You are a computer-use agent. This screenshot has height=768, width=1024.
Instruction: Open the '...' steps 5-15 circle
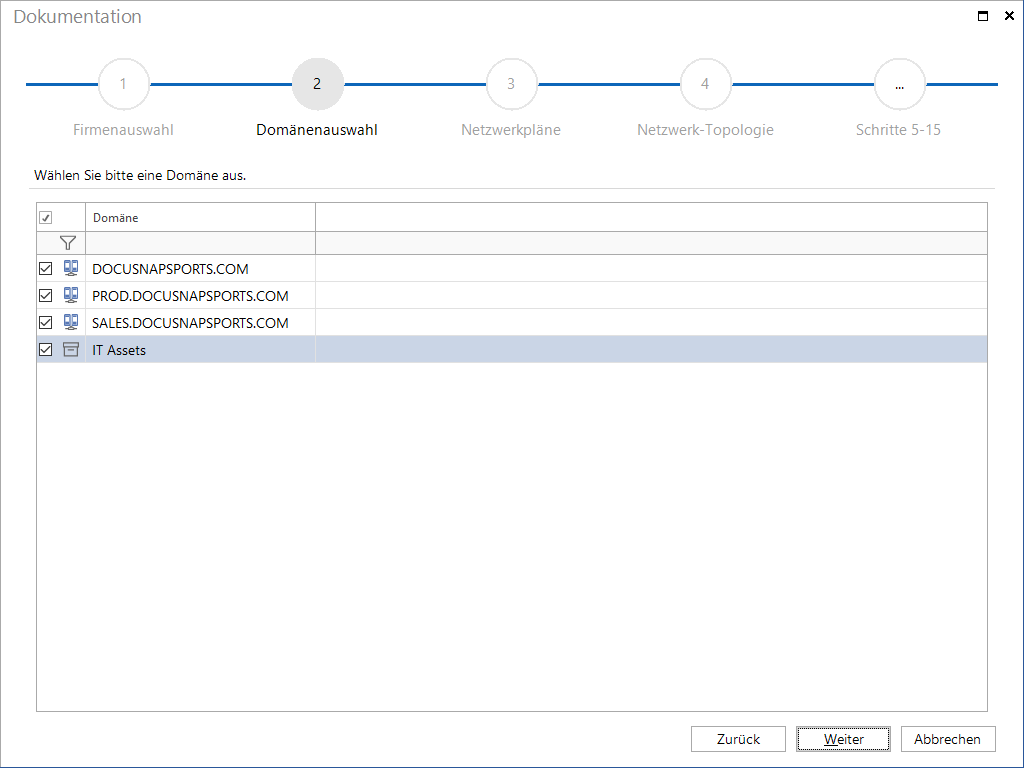[x=899, y=84]
